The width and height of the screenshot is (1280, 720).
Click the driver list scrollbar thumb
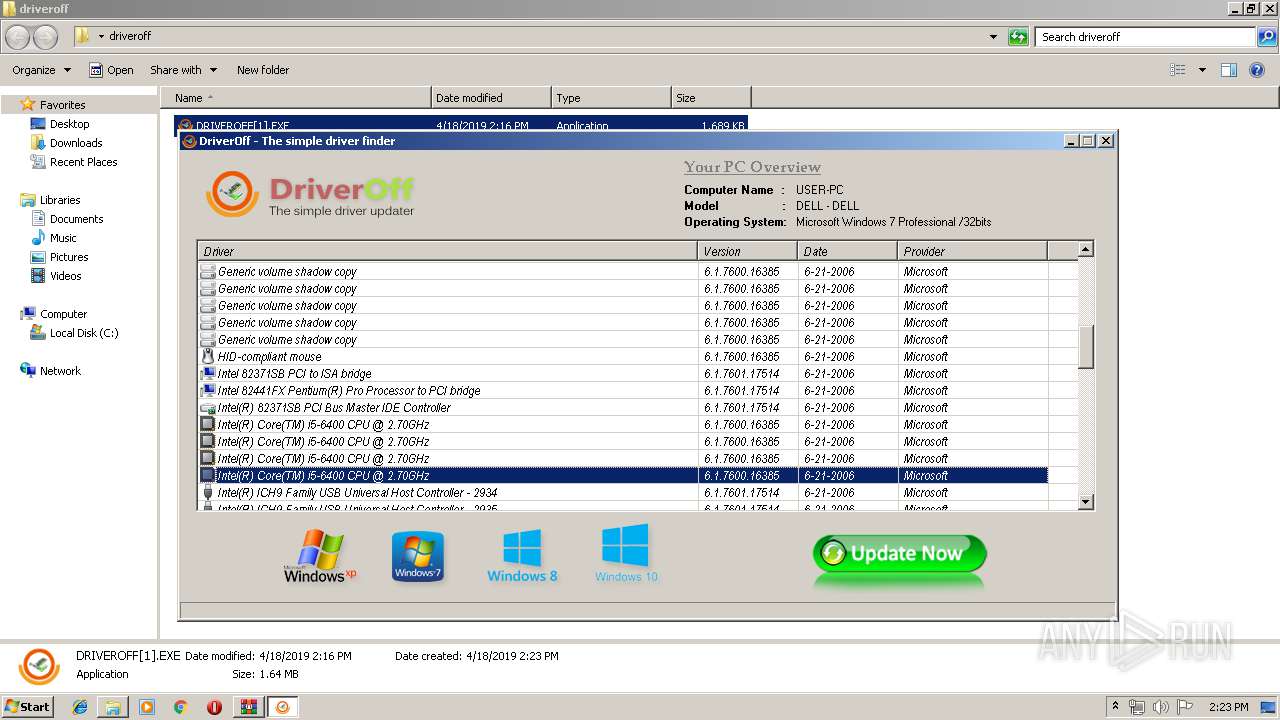(x=1086, y=346)
